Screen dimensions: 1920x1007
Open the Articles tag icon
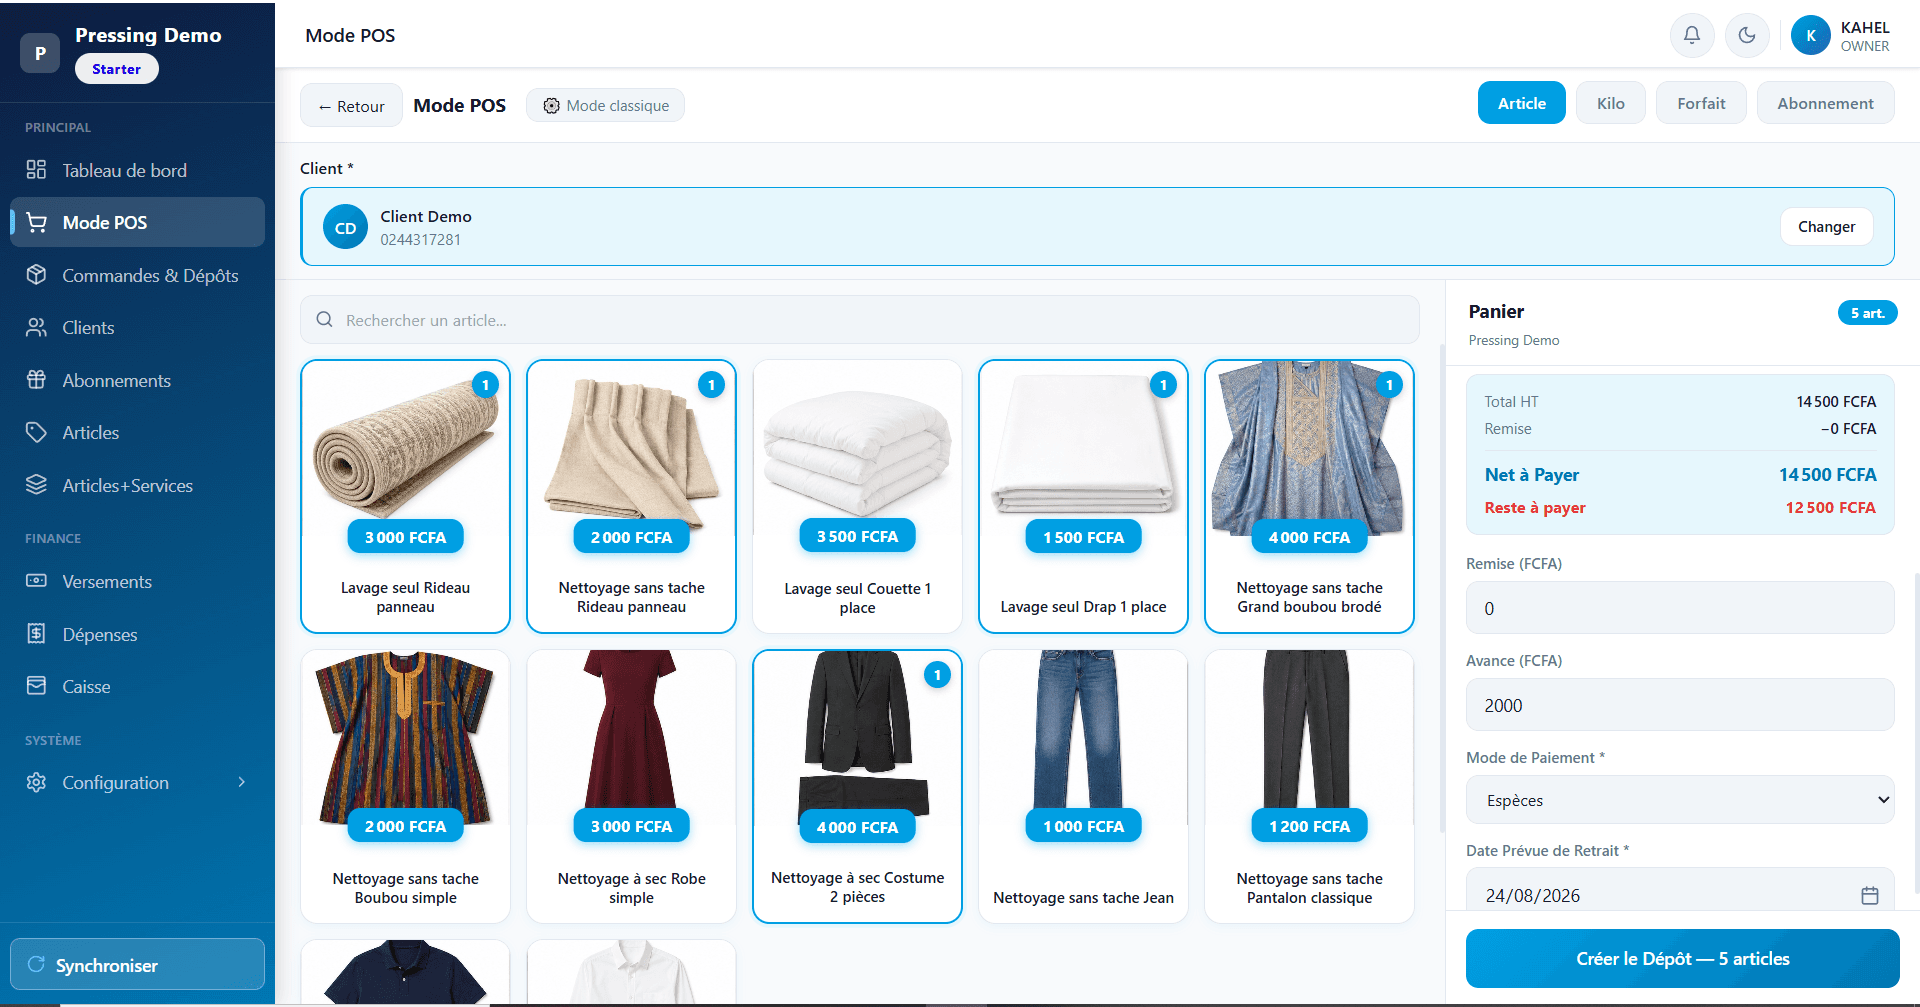tap(36, 432)
